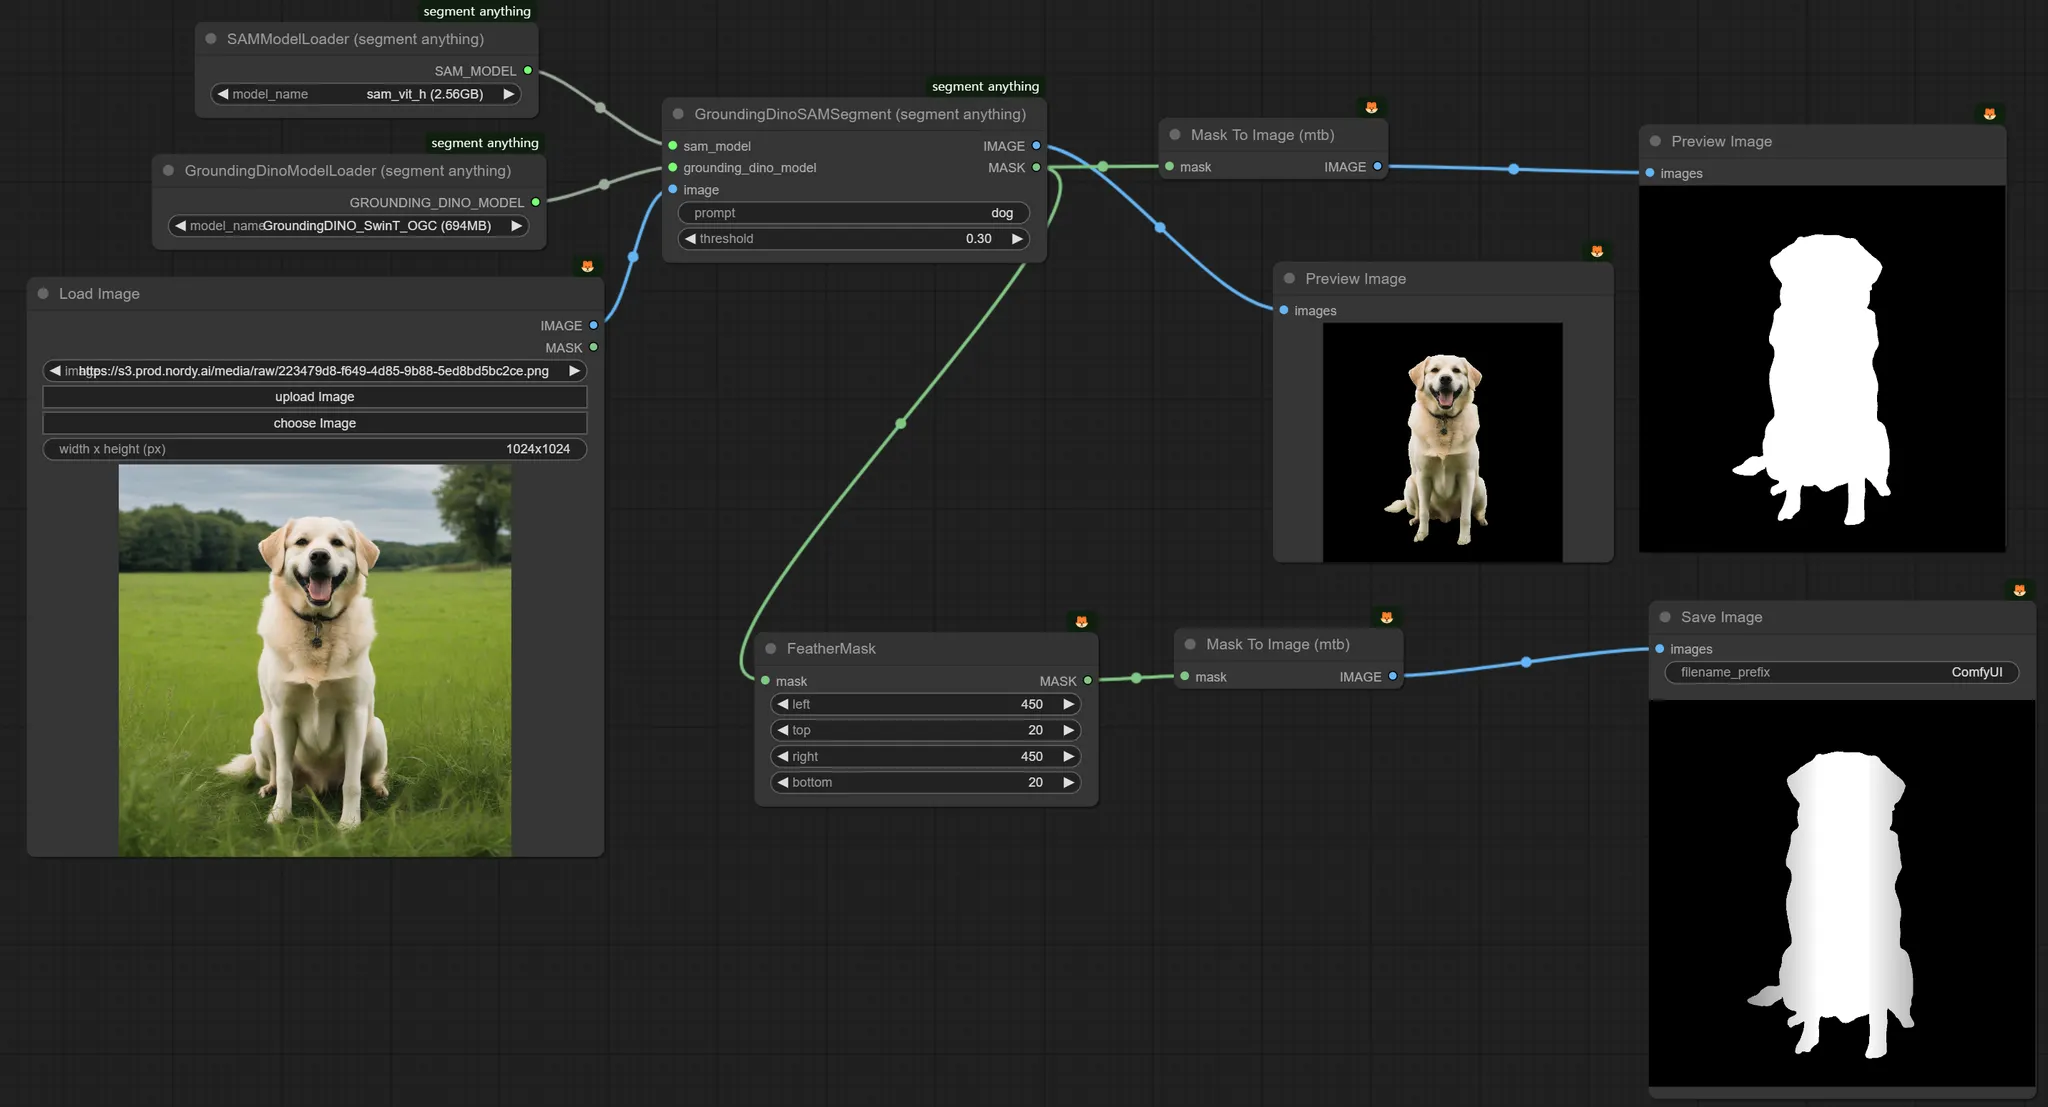Image resolution: width=2048 pixels, height=1107 pixels.
Task: Click the images input dot on Save Image
Action: click(1660, 649)
